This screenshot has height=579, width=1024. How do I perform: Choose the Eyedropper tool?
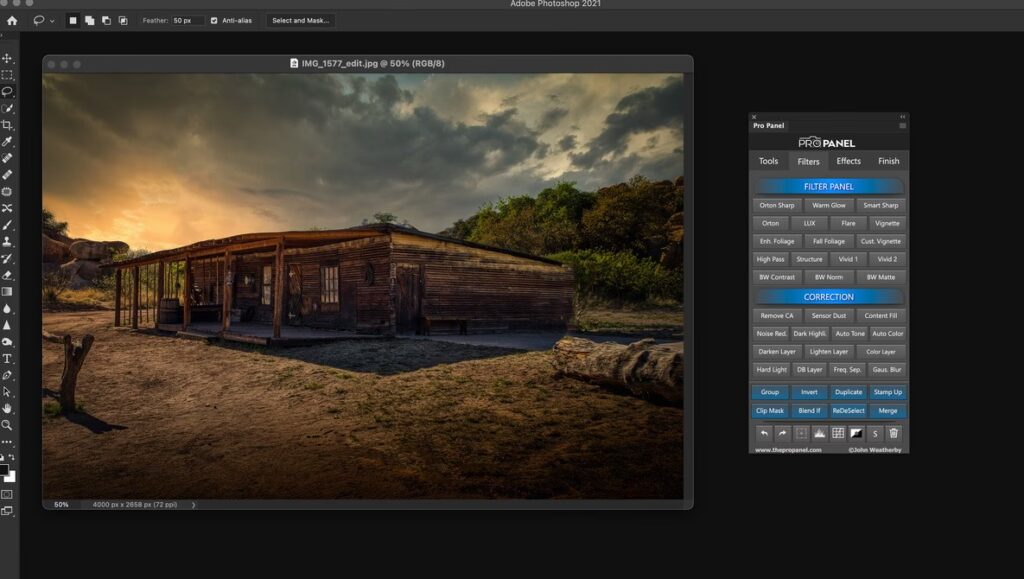click(x=7, y=141)
